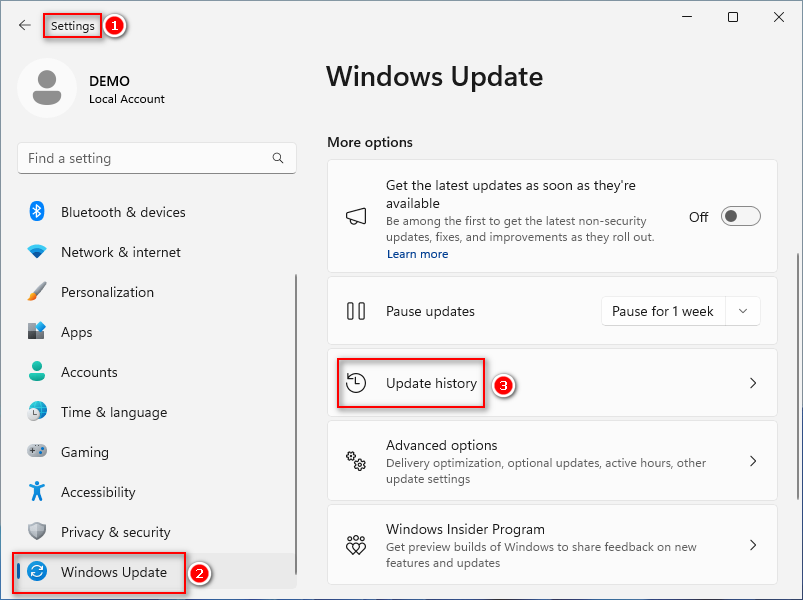
Task: Open Bluetooth & devices settings
Action: [156, 212]
